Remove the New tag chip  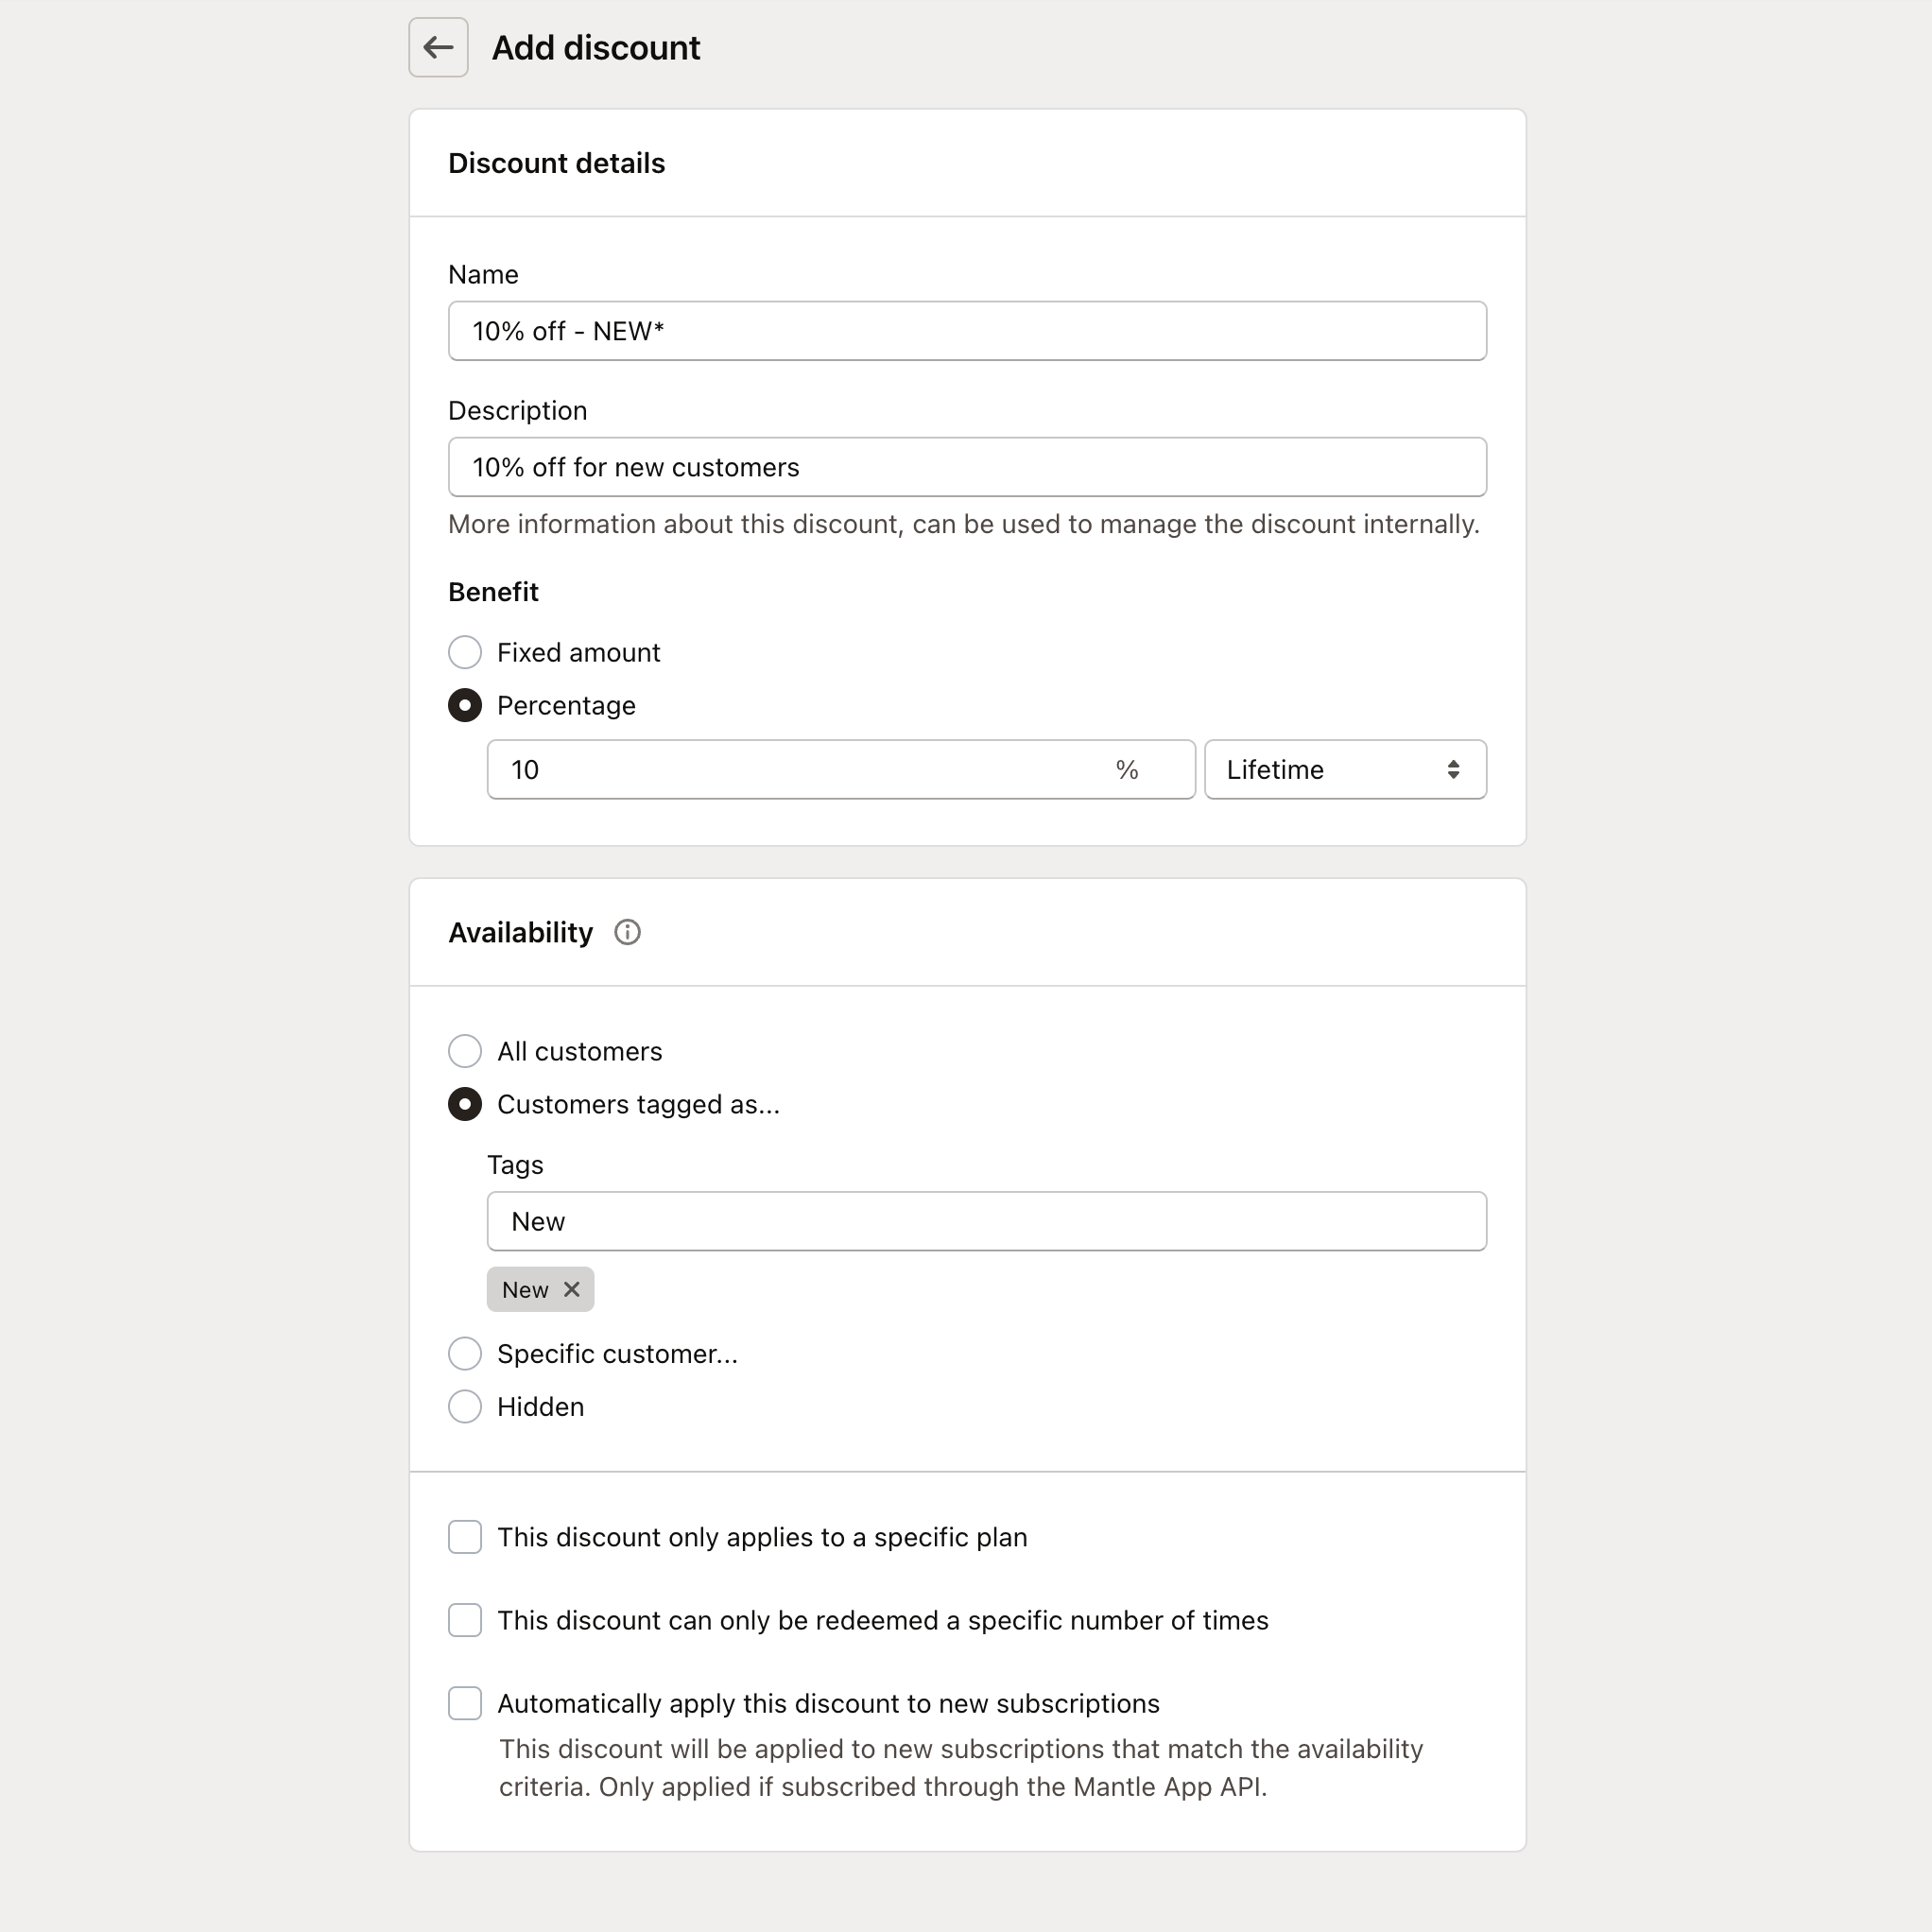pos(572,1289)
